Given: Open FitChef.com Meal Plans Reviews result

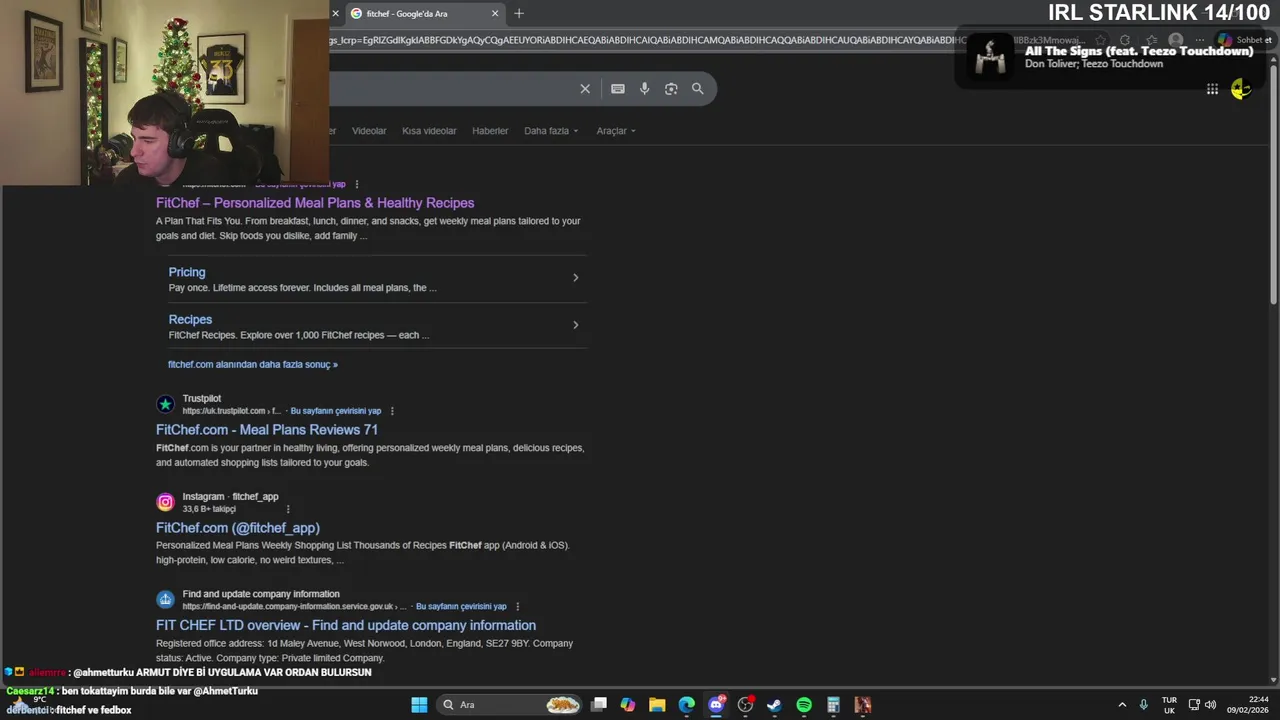Looking at the screenshot, I should click(x=267, y=430).
